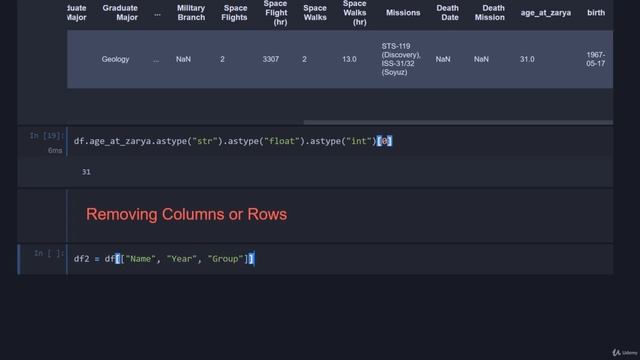Click the Missions column header

coord(403,13)
